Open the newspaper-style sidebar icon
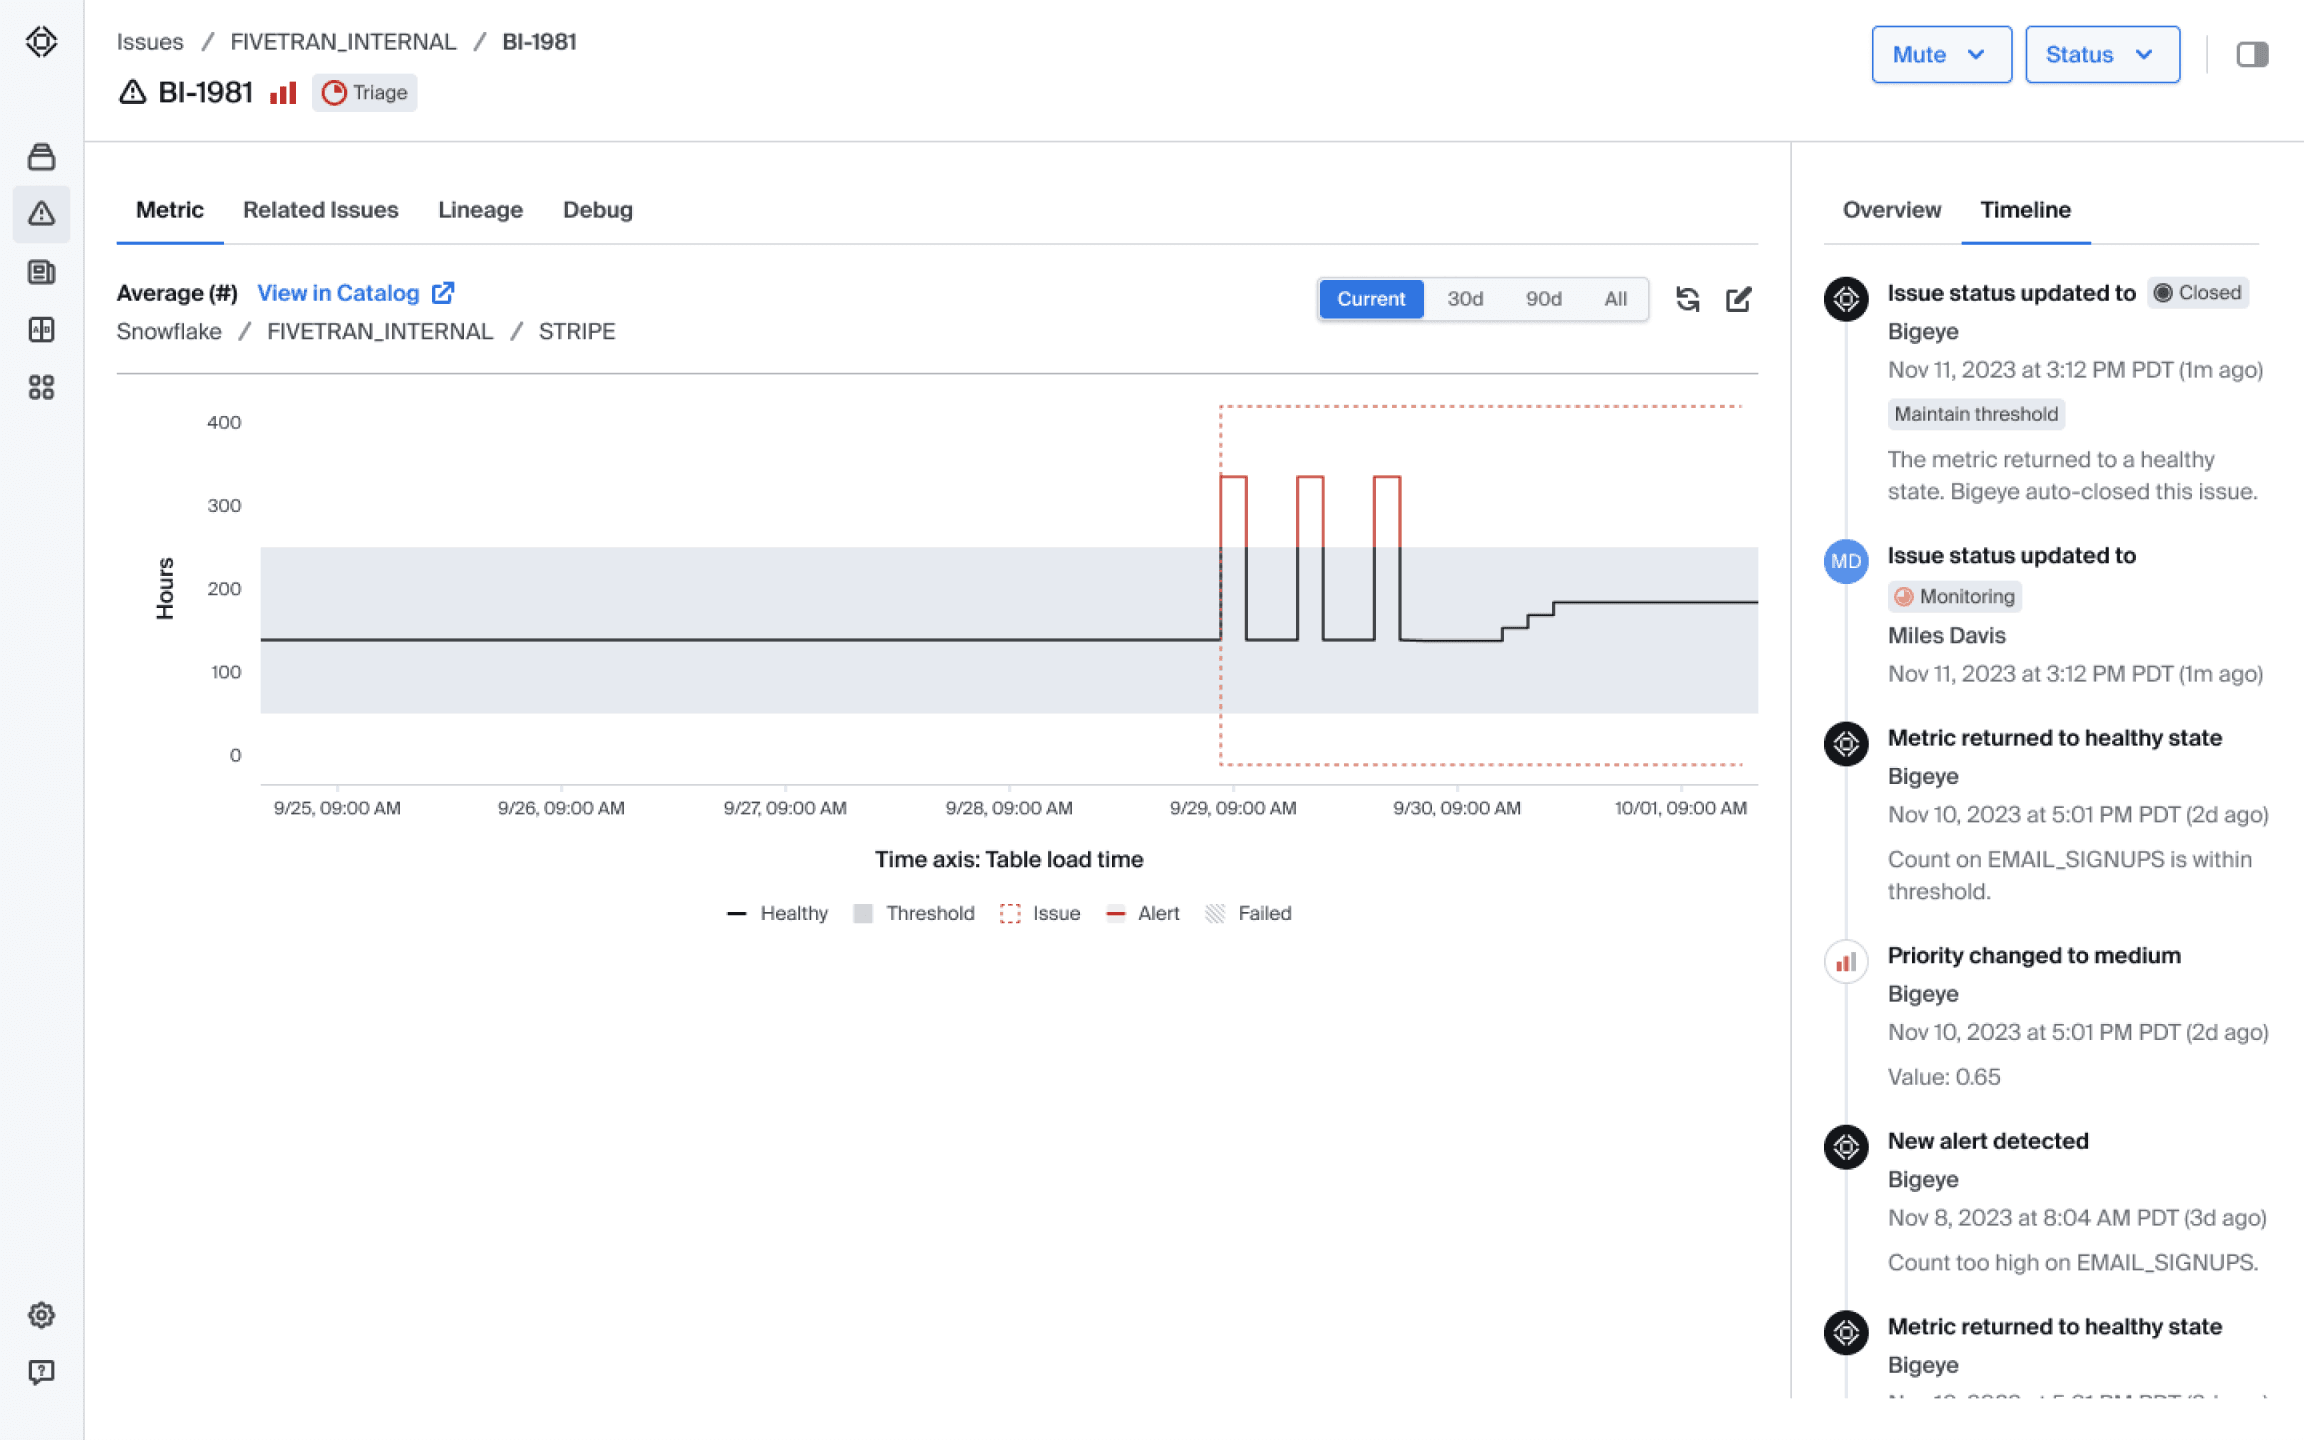2304x1440 pixels. (x=41, y=272)
